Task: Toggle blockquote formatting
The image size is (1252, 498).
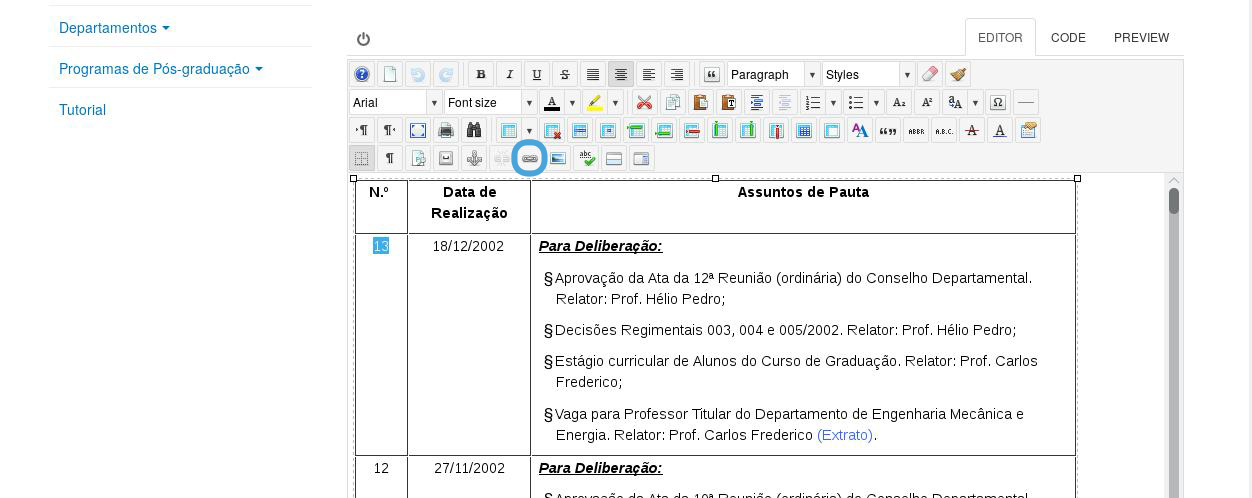Action: [712, 74]
